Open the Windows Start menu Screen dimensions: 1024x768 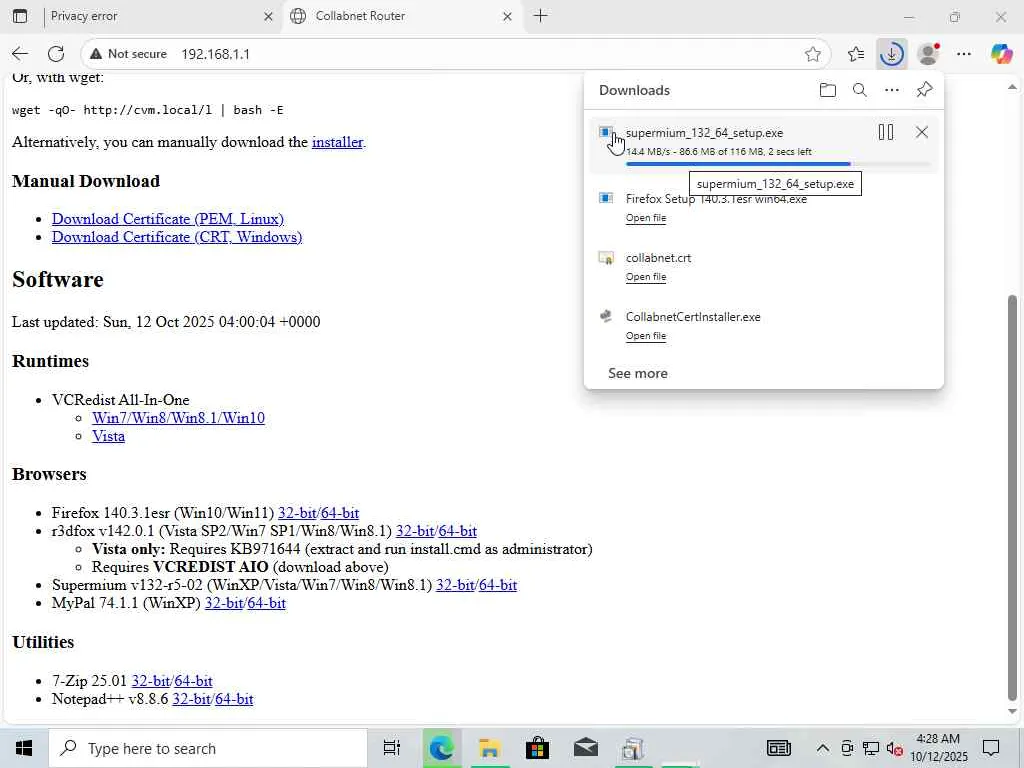[x=24, y=748]
